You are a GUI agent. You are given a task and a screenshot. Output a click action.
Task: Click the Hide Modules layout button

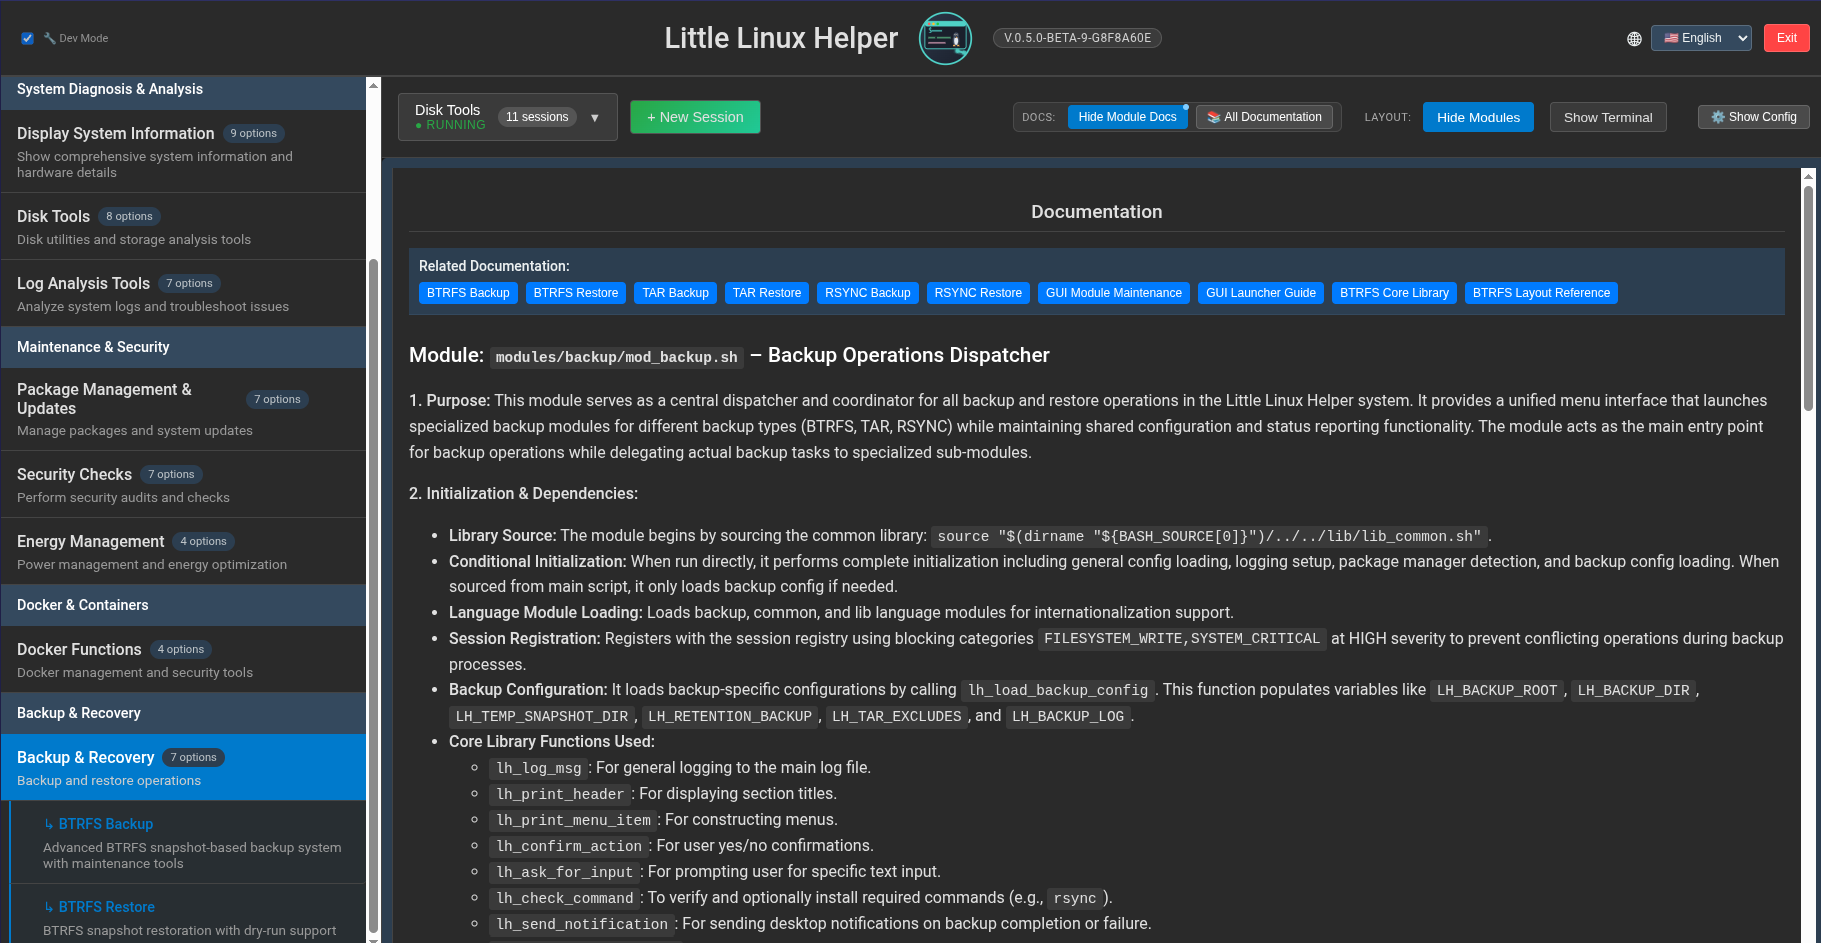(1478, 117)
